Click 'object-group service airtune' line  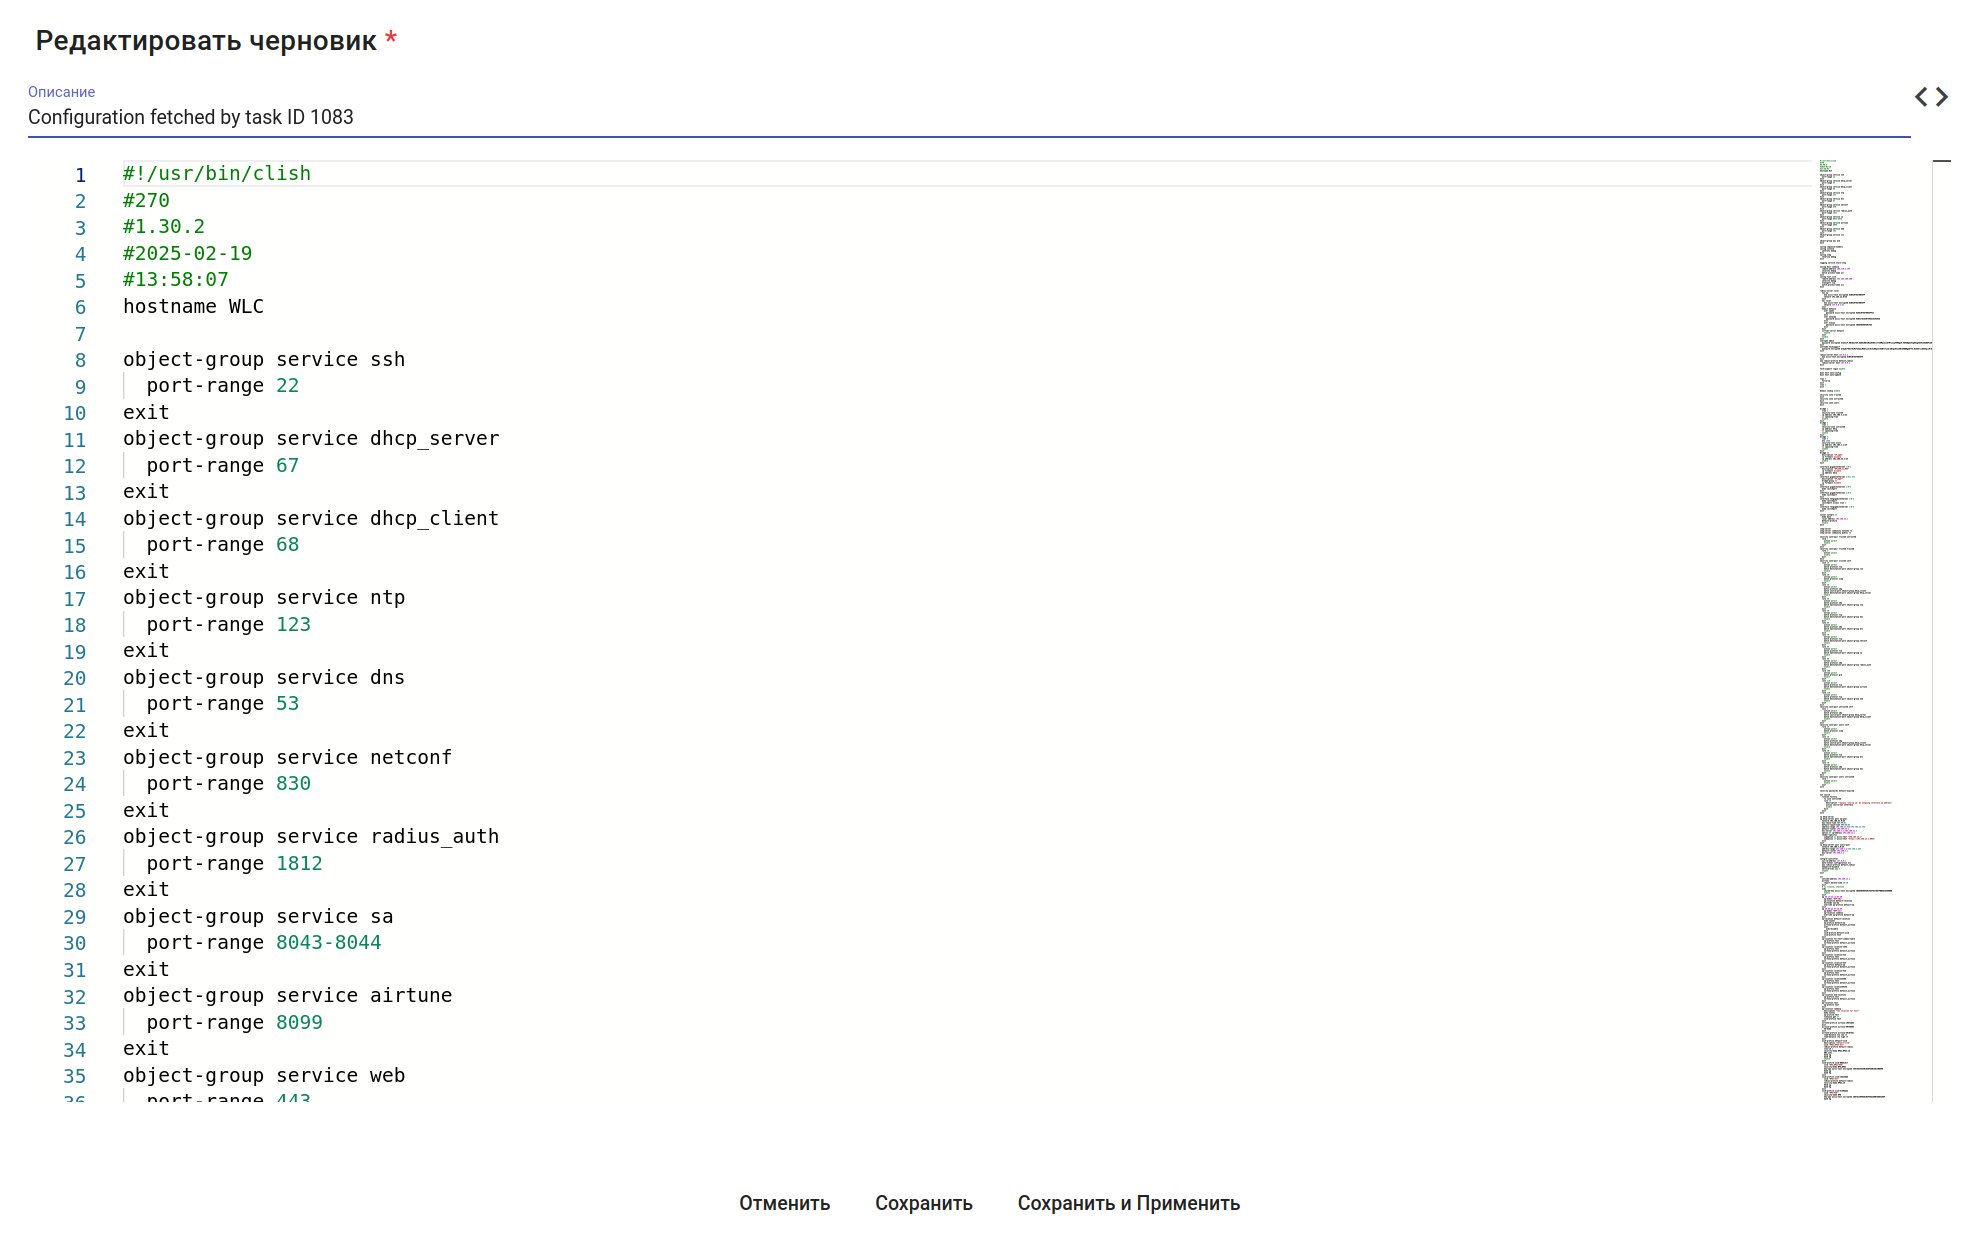click(x=287, y=996)
